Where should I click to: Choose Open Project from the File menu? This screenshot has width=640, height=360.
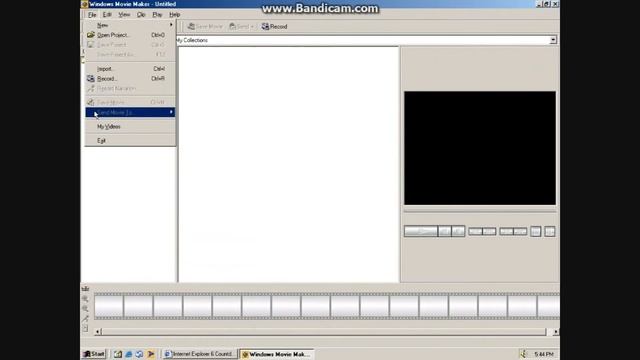[130, 35]
